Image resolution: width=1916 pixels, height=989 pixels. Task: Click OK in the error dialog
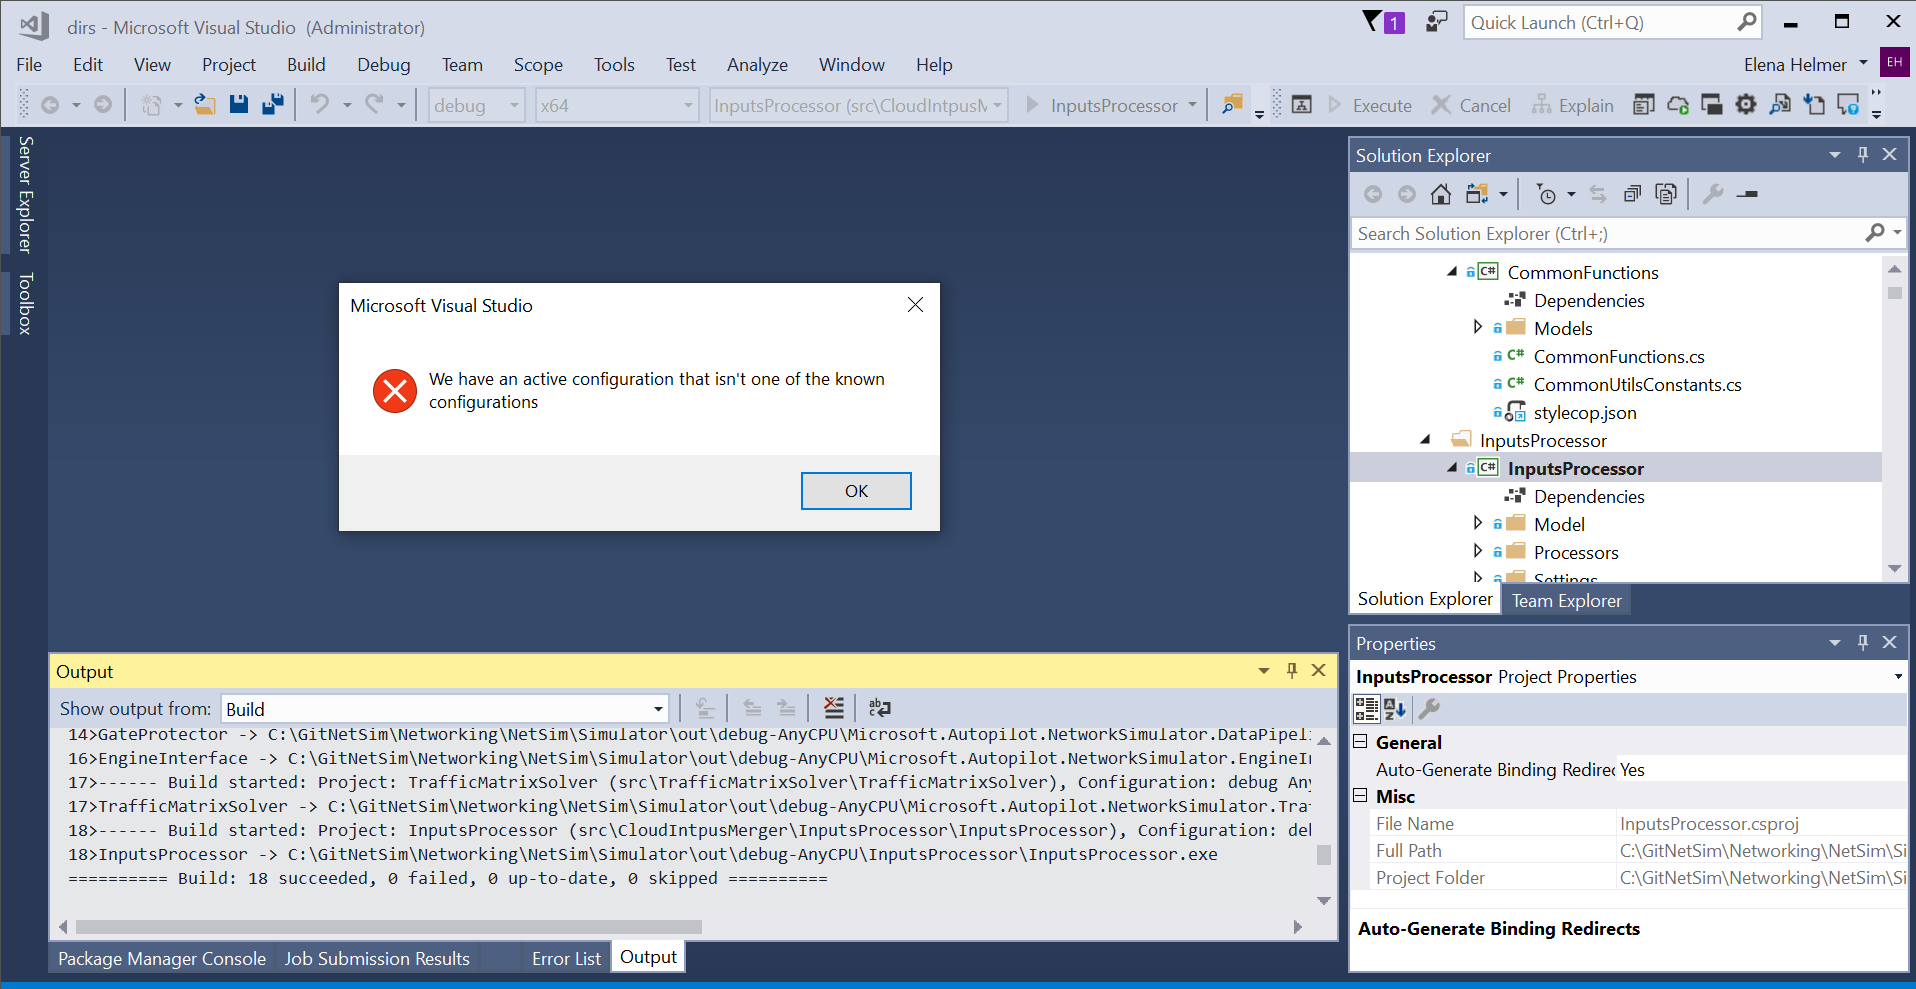tap(856, 491)
